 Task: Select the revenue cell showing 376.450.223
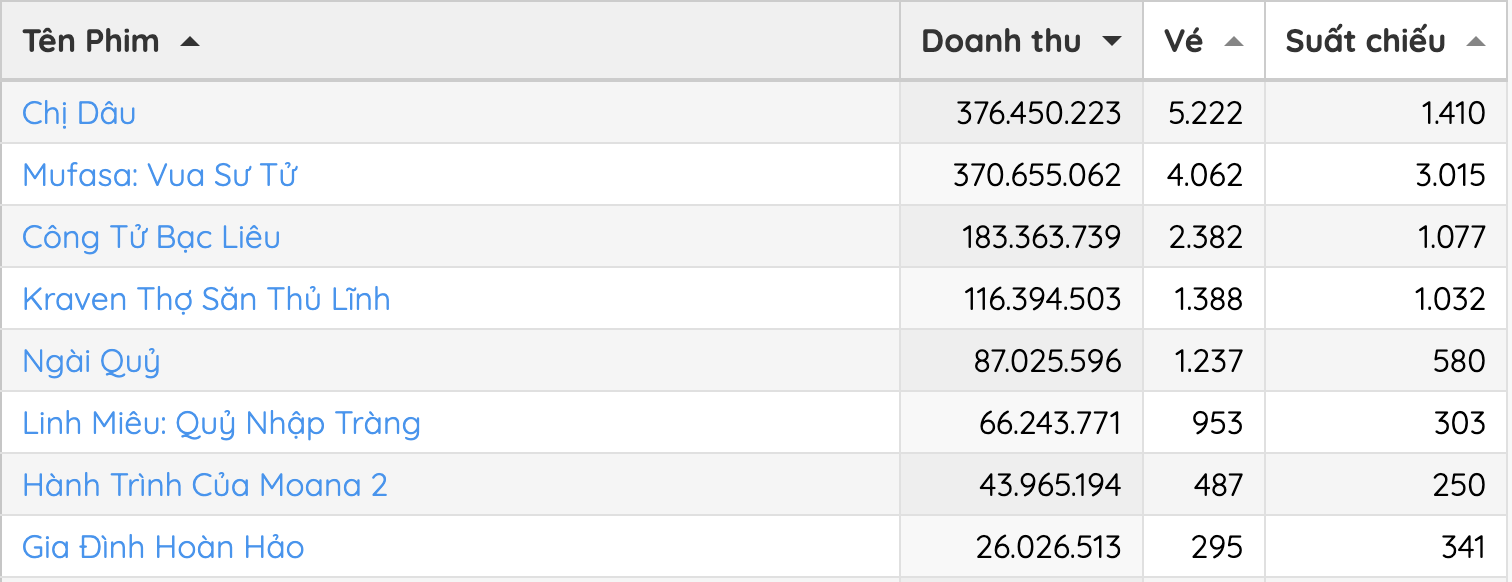pos(1038,113)
